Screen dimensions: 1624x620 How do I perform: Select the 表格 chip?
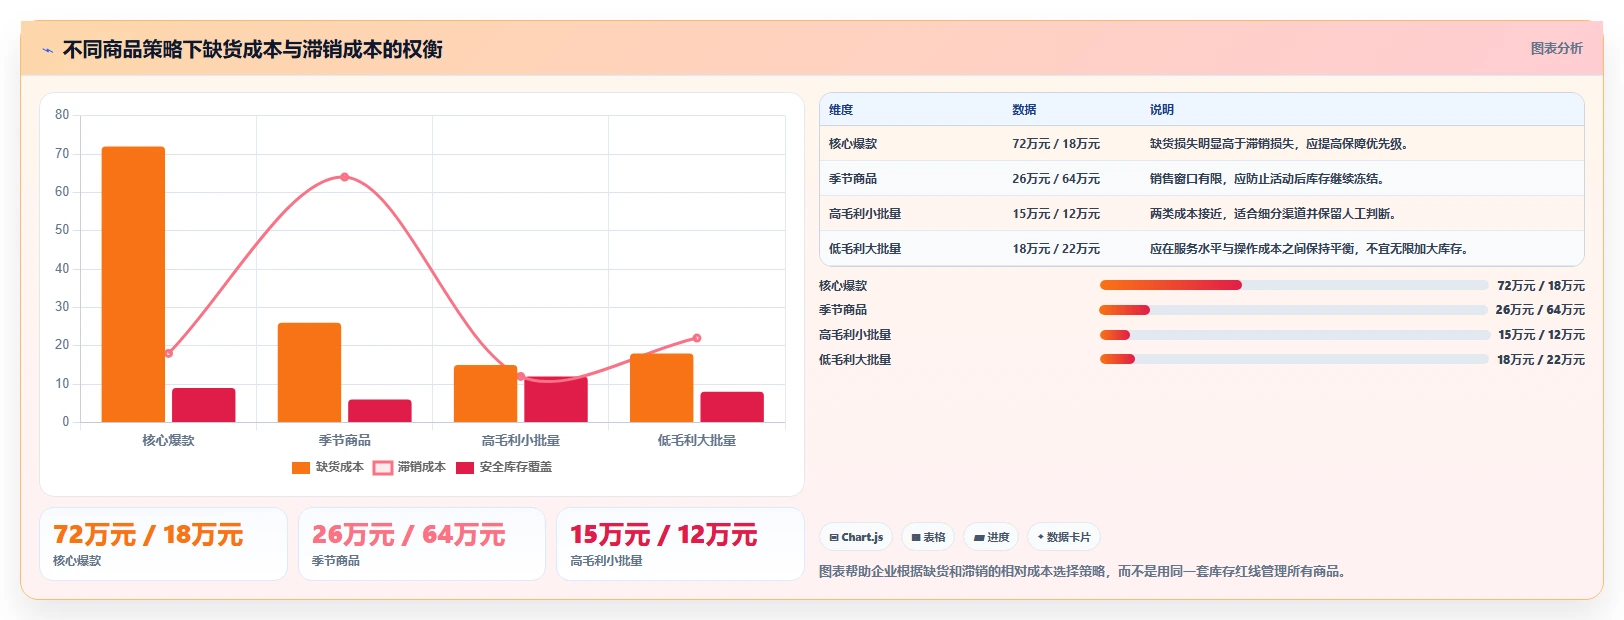point(928,537)
